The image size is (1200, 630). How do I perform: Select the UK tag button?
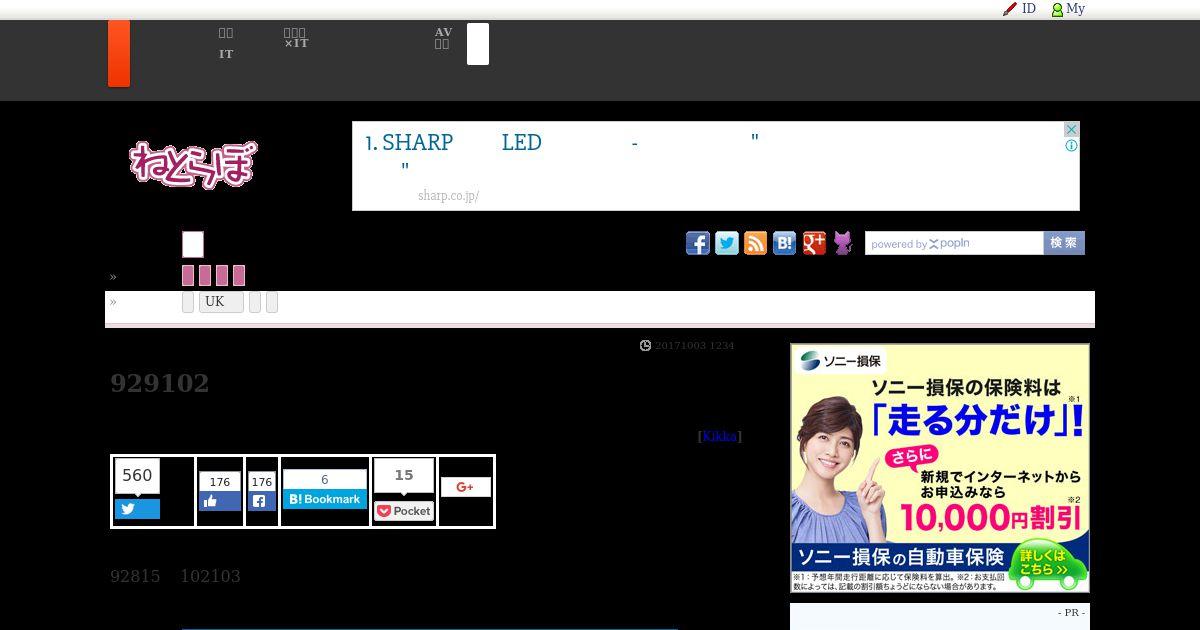tap(221, 302)
